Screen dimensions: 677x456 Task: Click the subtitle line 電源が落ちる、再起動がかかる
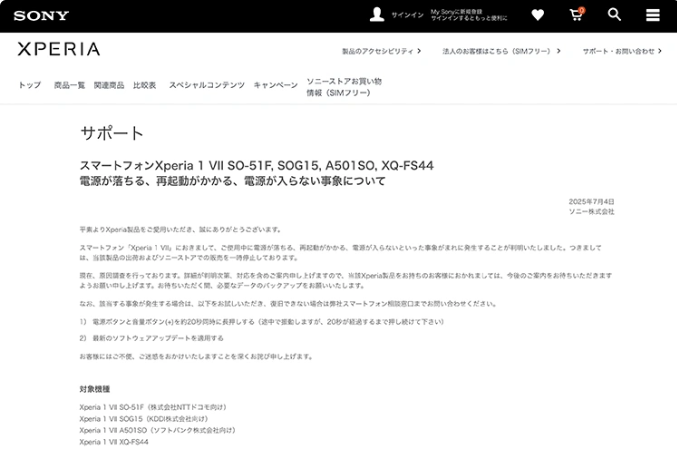[232, 181]
